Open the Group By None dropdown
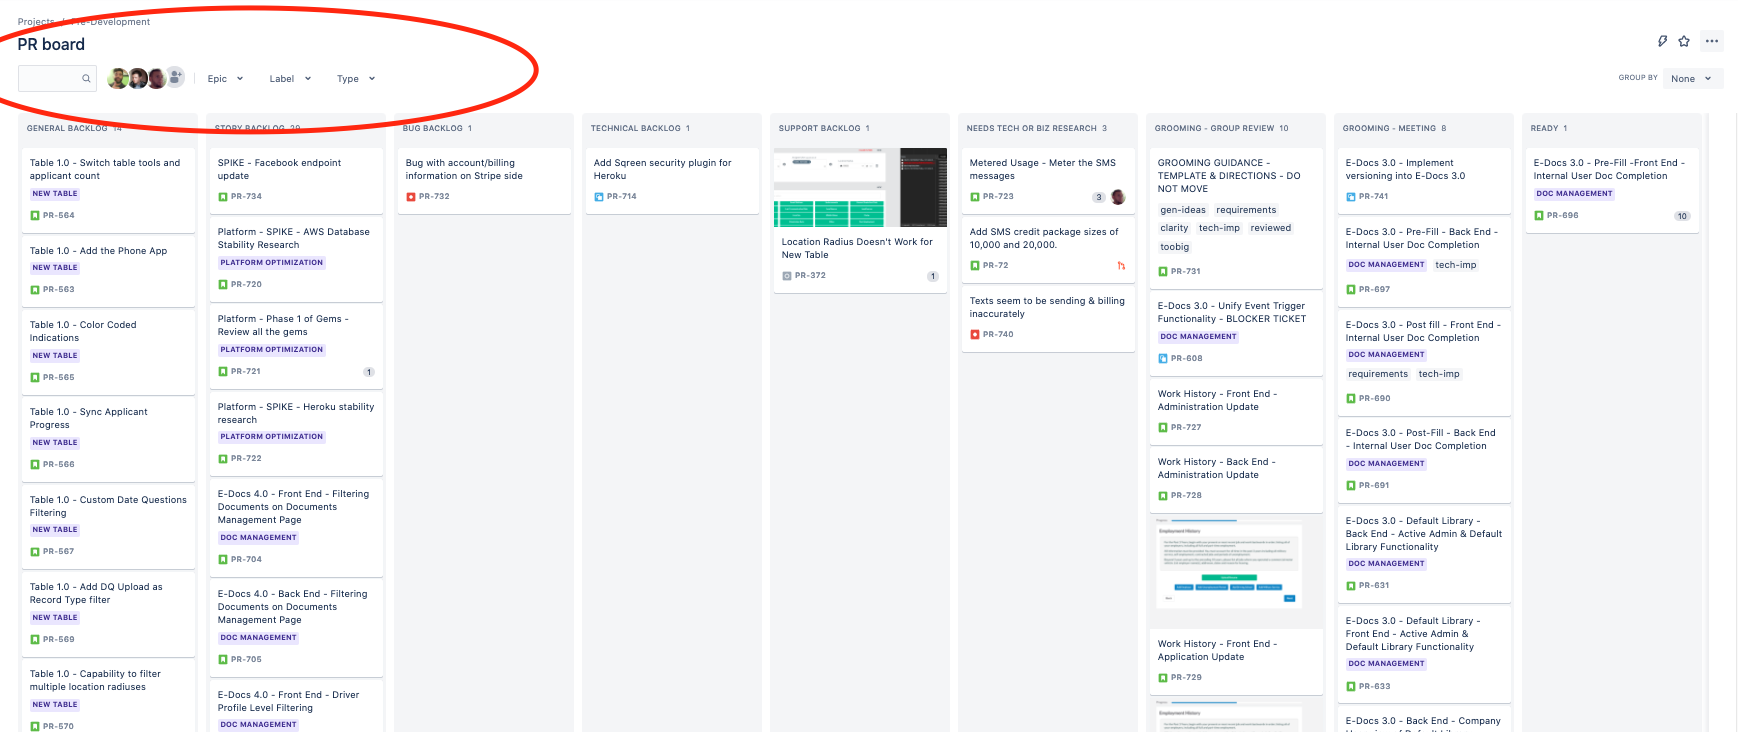Screen dimensions: 1738x732 click(1693, 79)
